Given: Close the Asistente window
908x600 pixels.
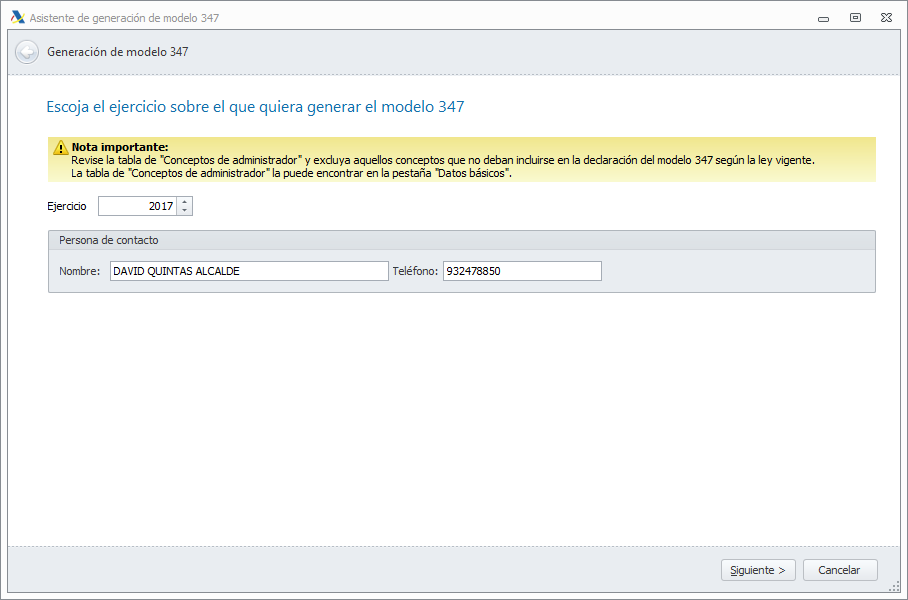Looking at the screenshot, I should pos(886,18).
